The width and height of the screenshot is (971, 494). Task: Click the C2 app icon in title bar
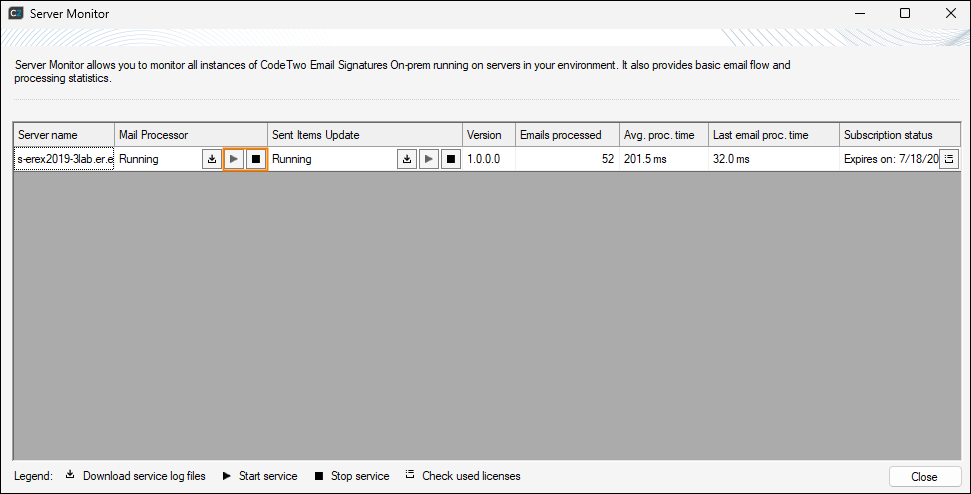[x=15, y=13]
